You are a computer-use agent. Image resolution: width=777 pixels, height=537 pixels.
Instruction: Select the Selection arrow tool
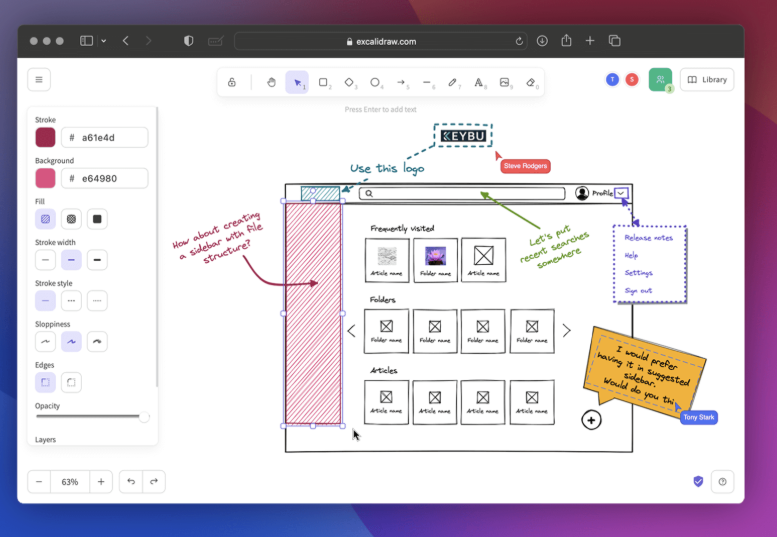297,82
